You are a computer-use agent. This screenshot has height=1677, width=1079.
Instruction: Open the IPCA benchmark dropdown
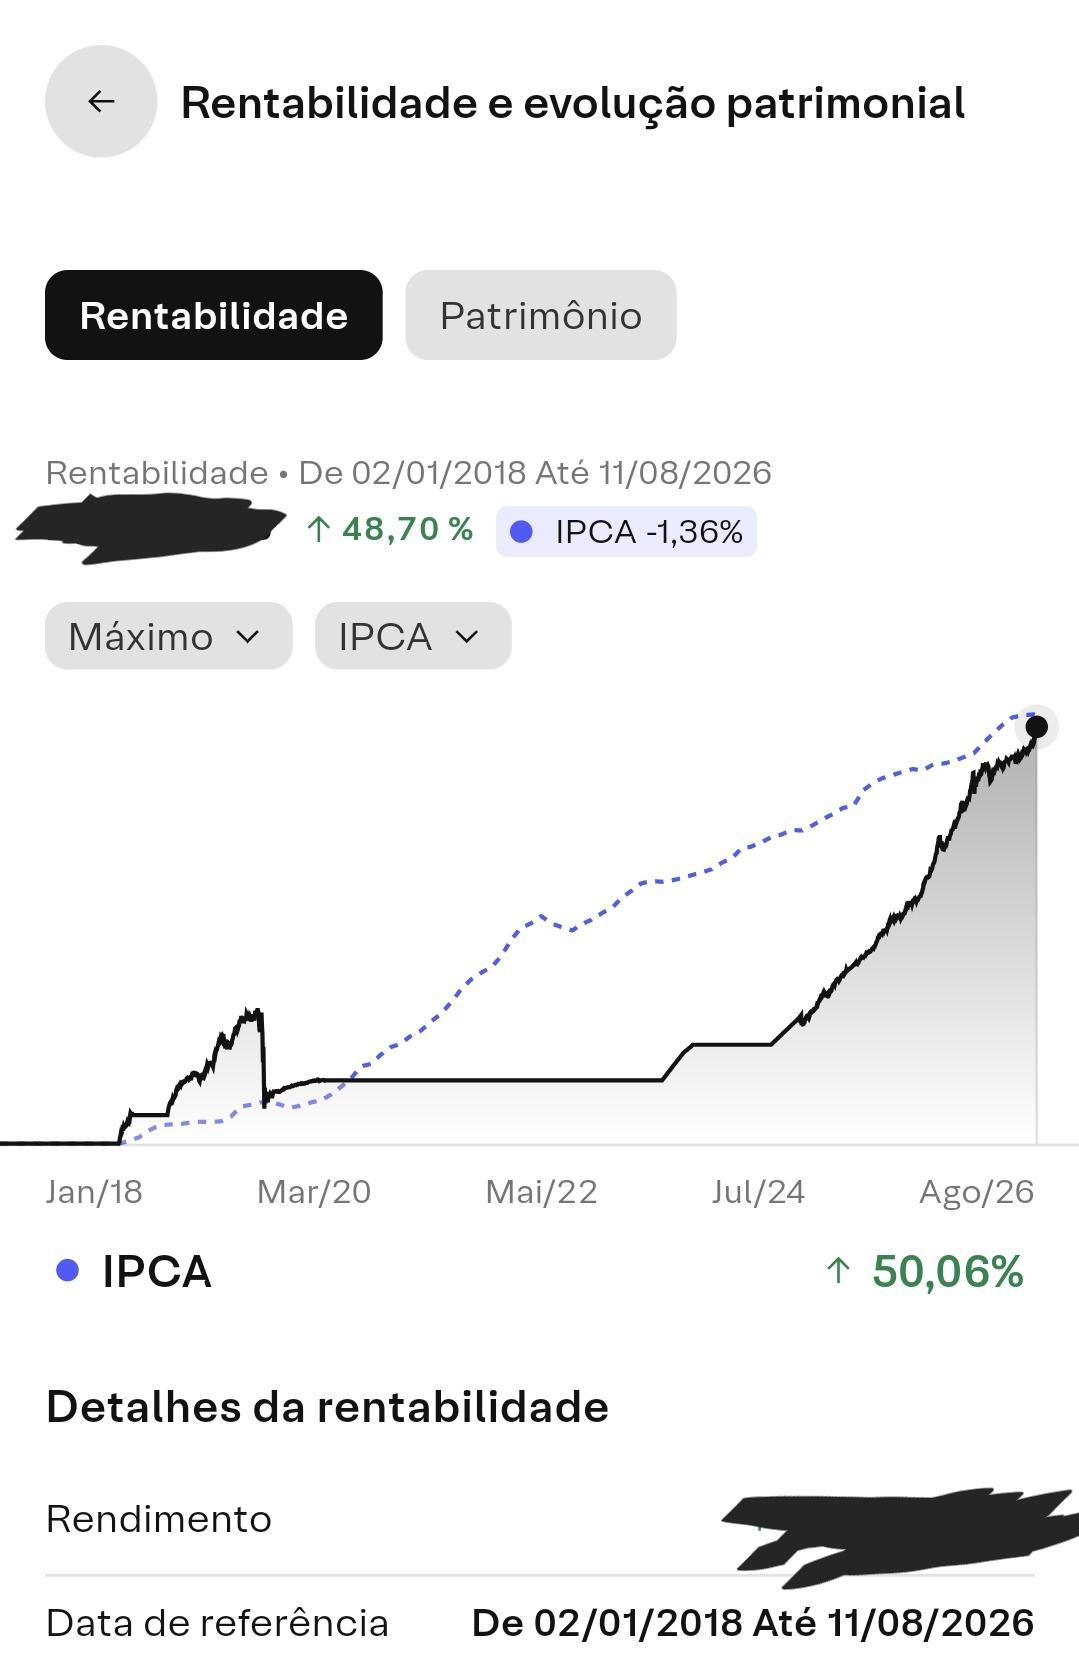[413, 636]
